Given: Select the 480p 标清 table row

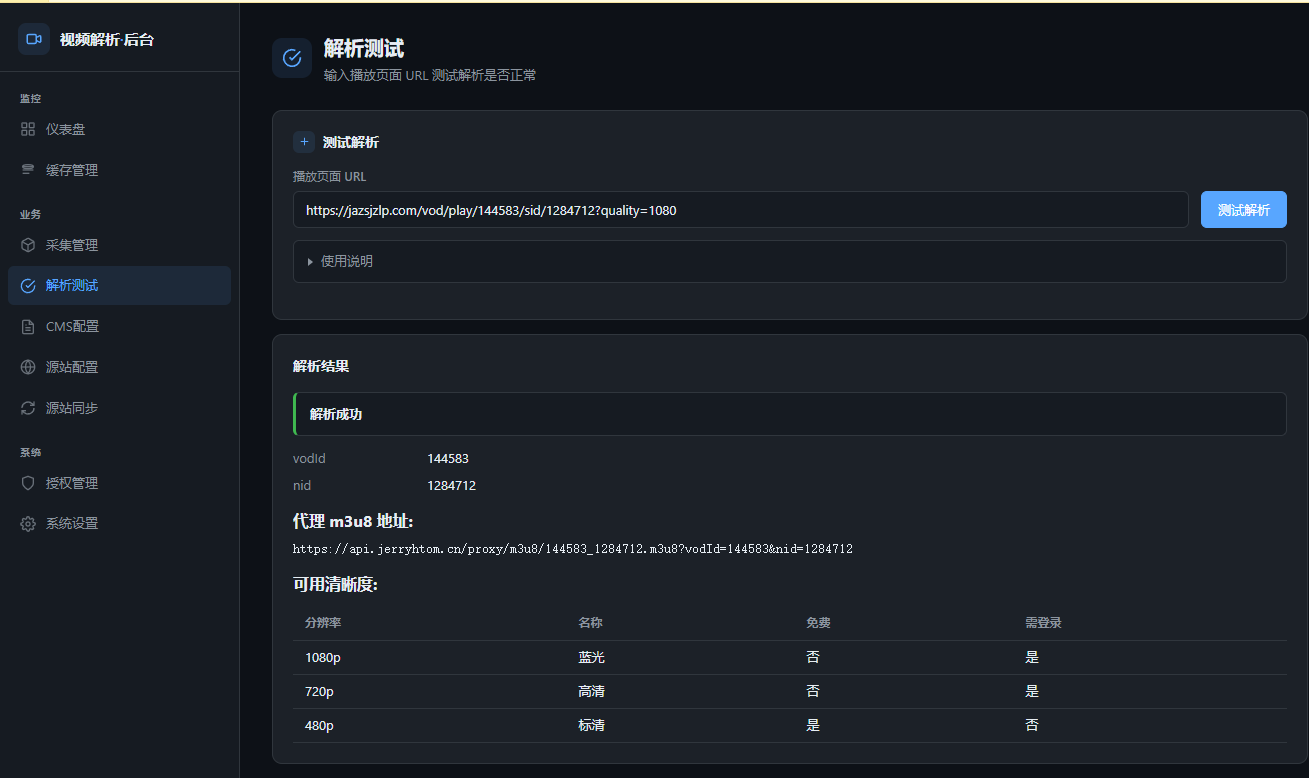Looking at the screenshot, I should click(789, 726).
